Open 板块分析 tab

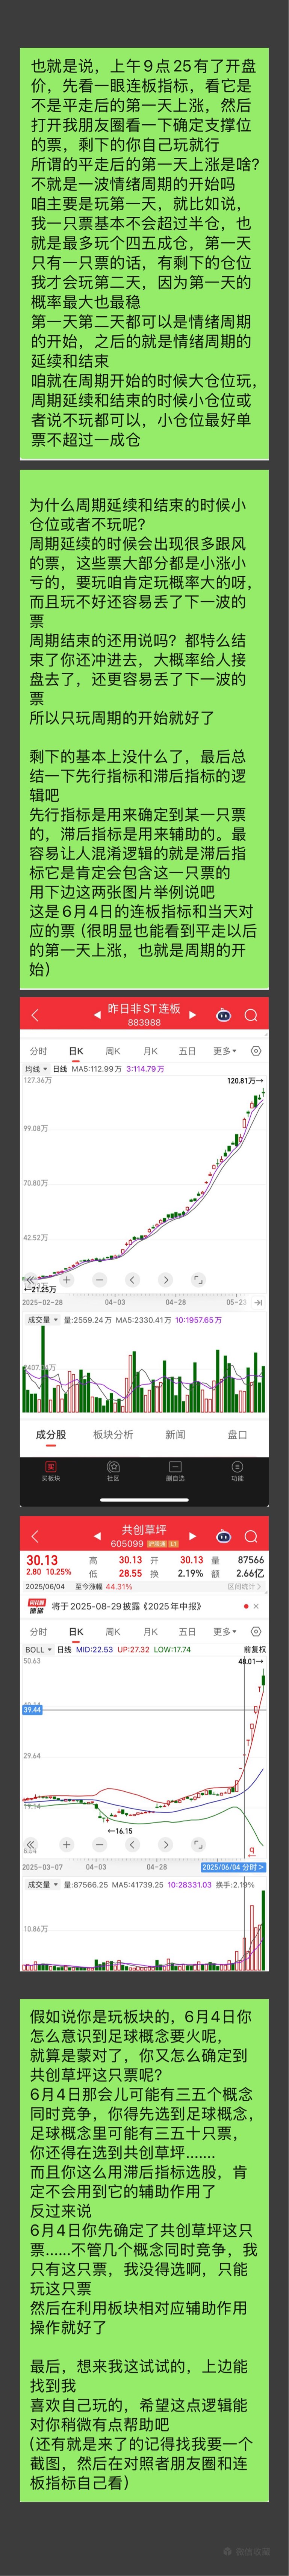pos(113,1434)
